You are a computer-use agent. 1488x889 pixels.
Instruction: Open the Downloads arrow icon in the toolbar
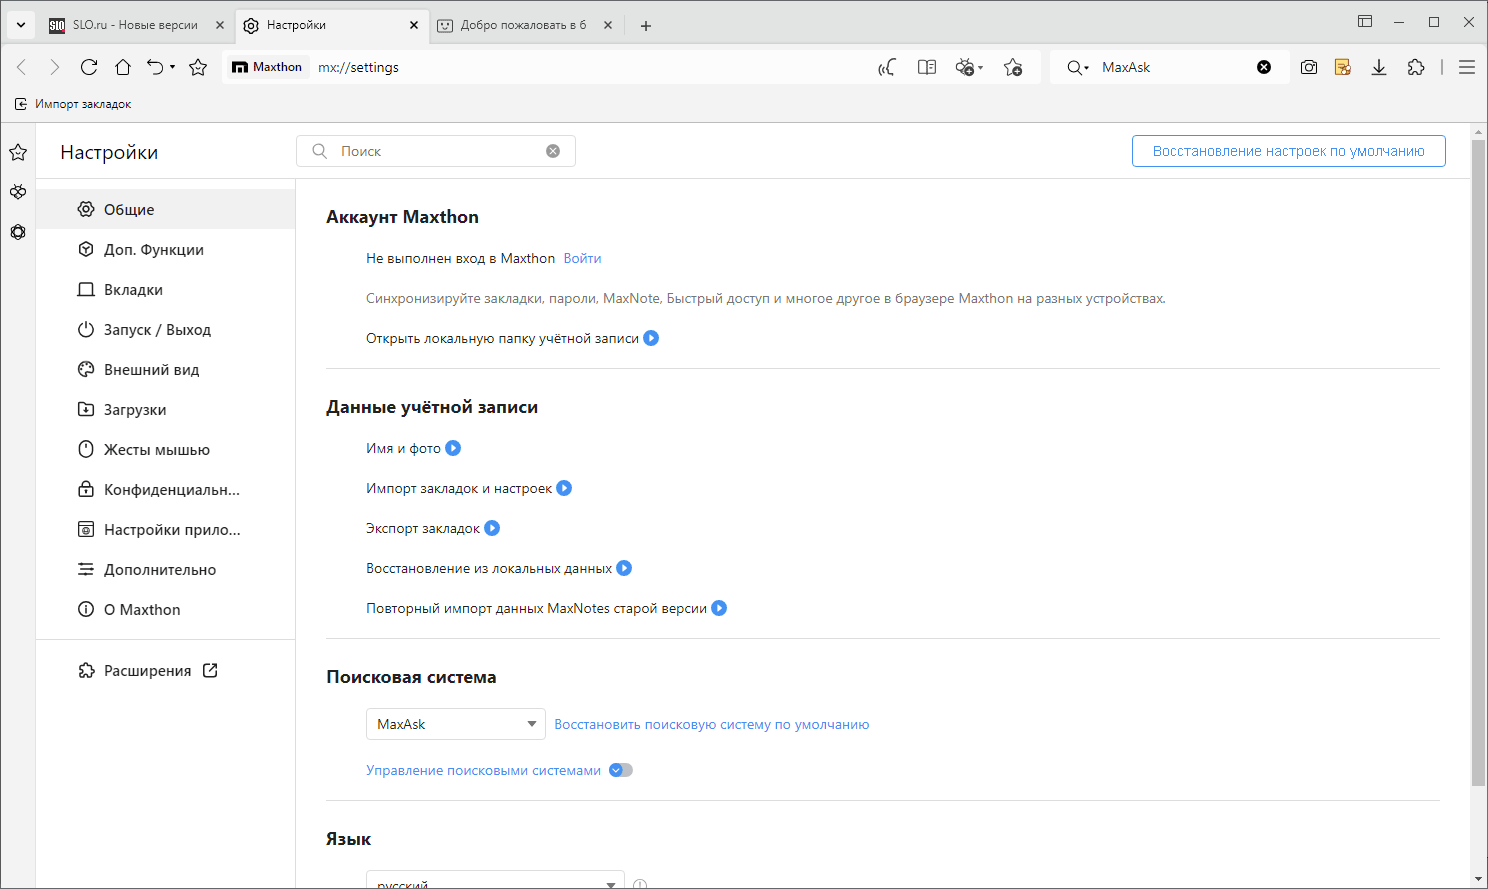1379,67
